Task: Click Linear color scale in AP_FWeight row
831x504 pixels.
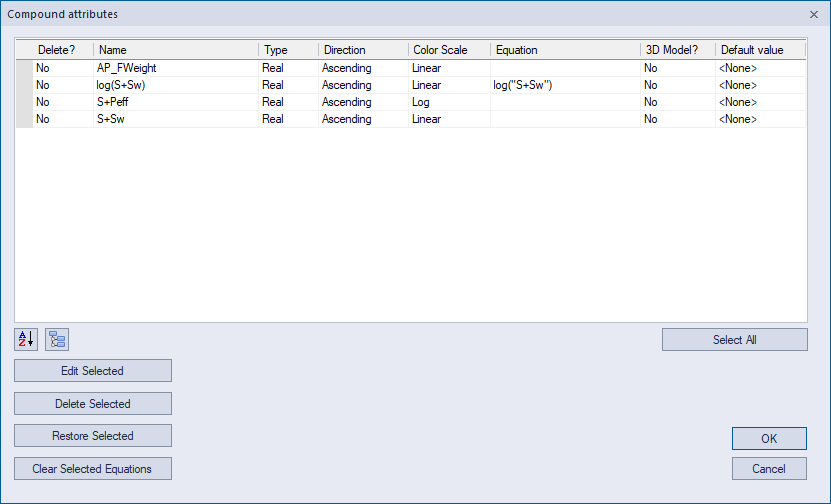Action: tap(449, 68)
